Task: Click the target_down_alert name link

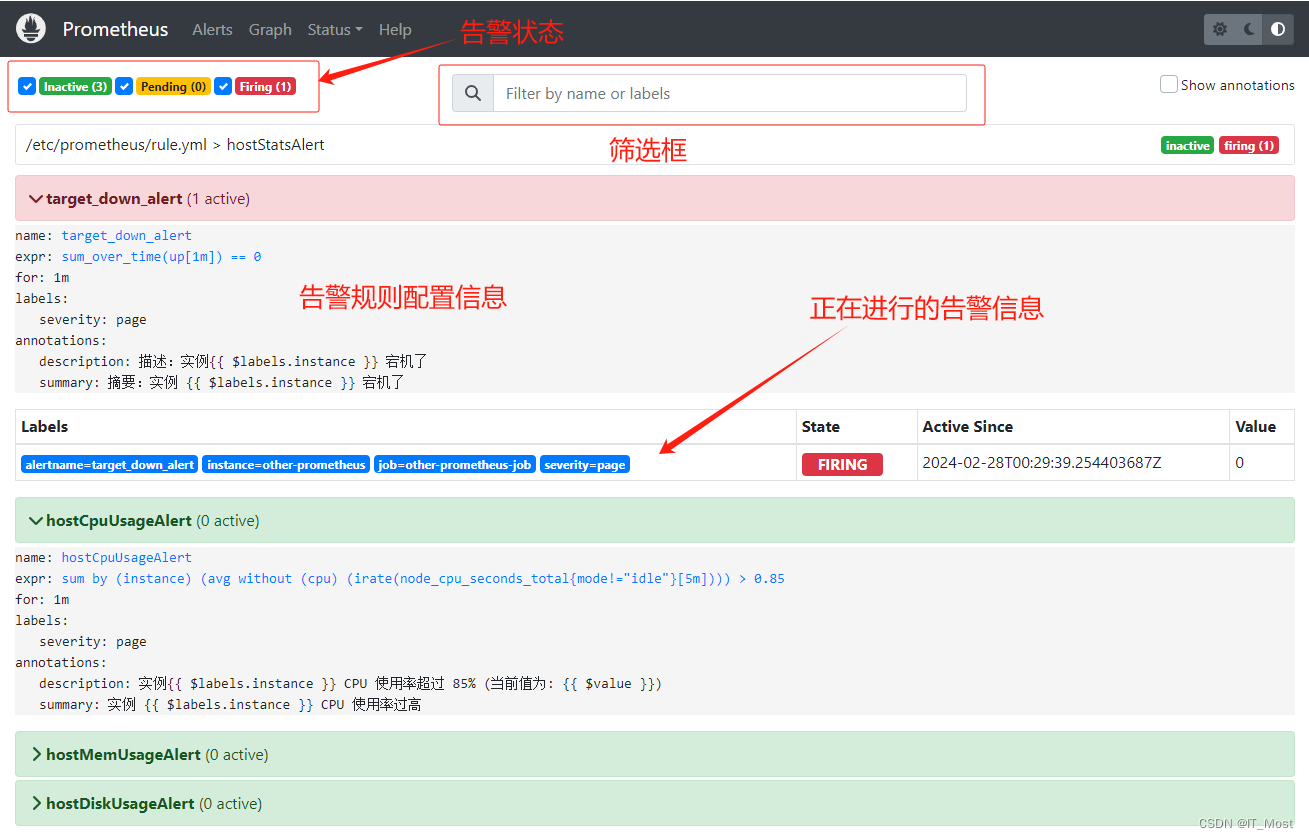Action: click(x=126, y=235)
